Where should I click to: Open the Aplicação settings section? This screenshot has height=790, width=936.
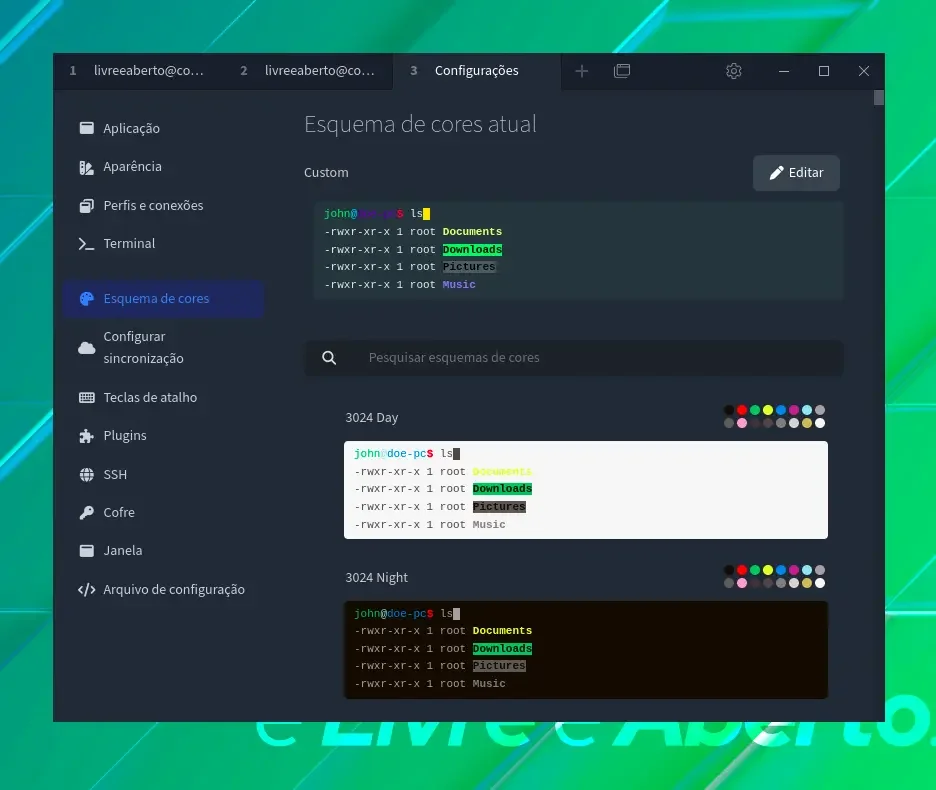[x=163, y=128]
